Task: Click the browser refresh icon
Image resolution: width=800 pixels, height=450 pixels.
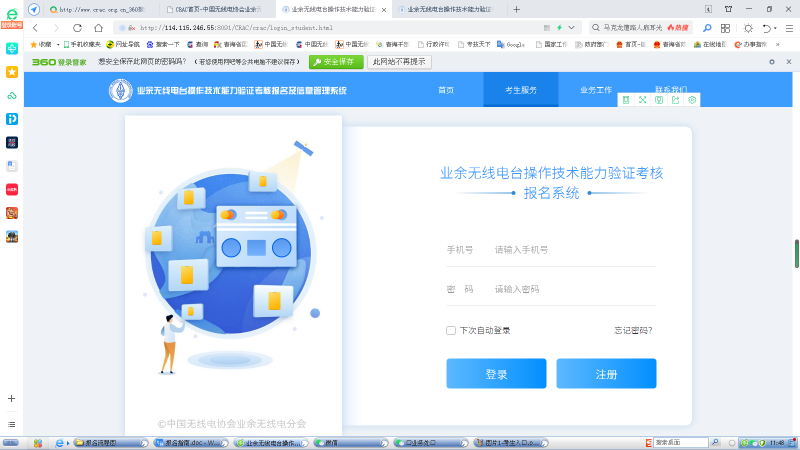Action: [78, 28]
